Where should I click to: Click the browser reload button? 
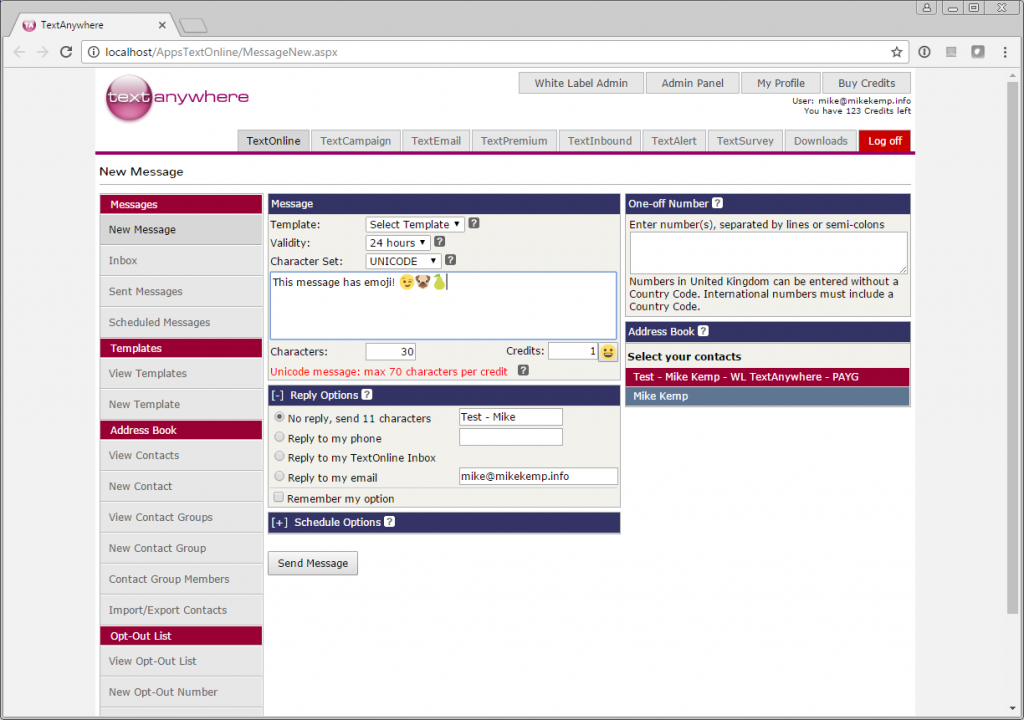pyautogui.click(x=65, y=52)
